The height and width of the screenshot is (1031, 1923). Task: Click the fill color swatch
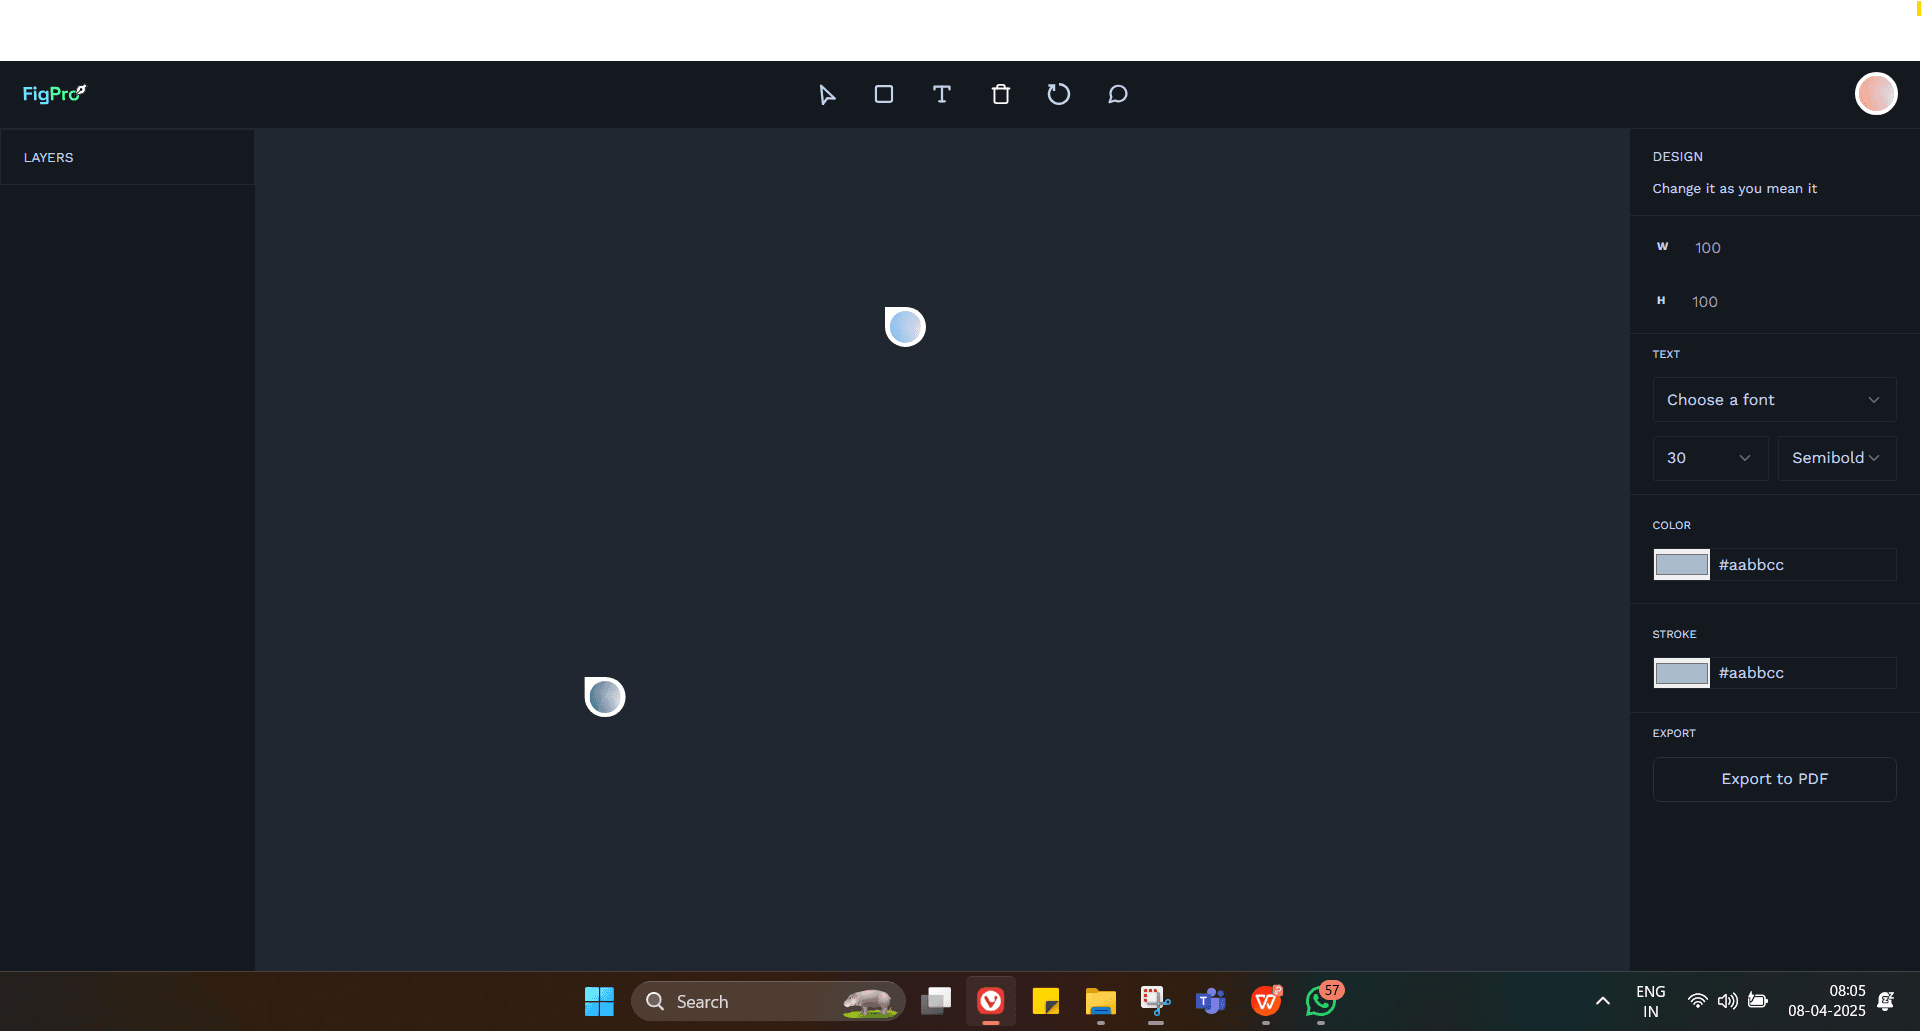(1681, 565)
